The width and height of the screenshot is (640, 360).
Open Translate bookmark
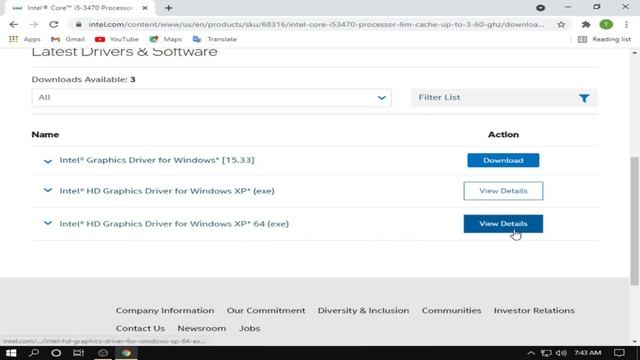(215, 39)
